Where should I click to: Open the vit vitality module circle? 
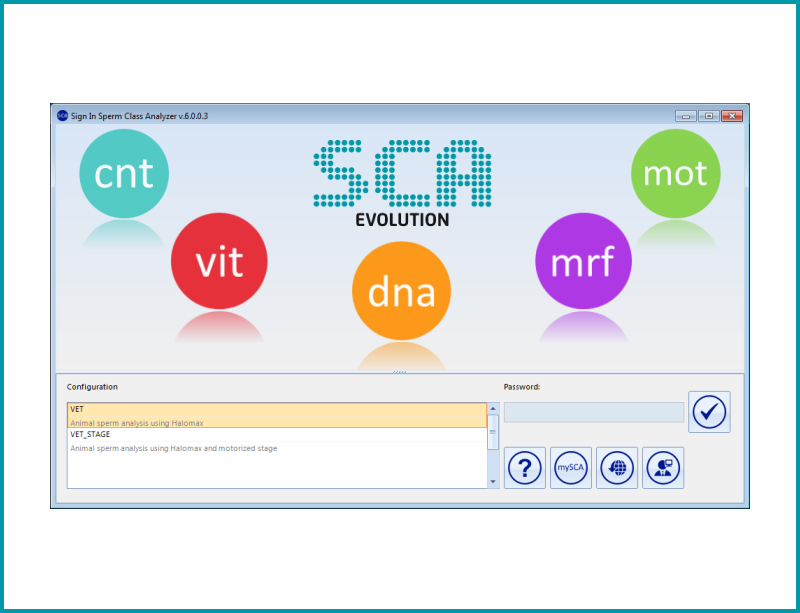[219, 261]
